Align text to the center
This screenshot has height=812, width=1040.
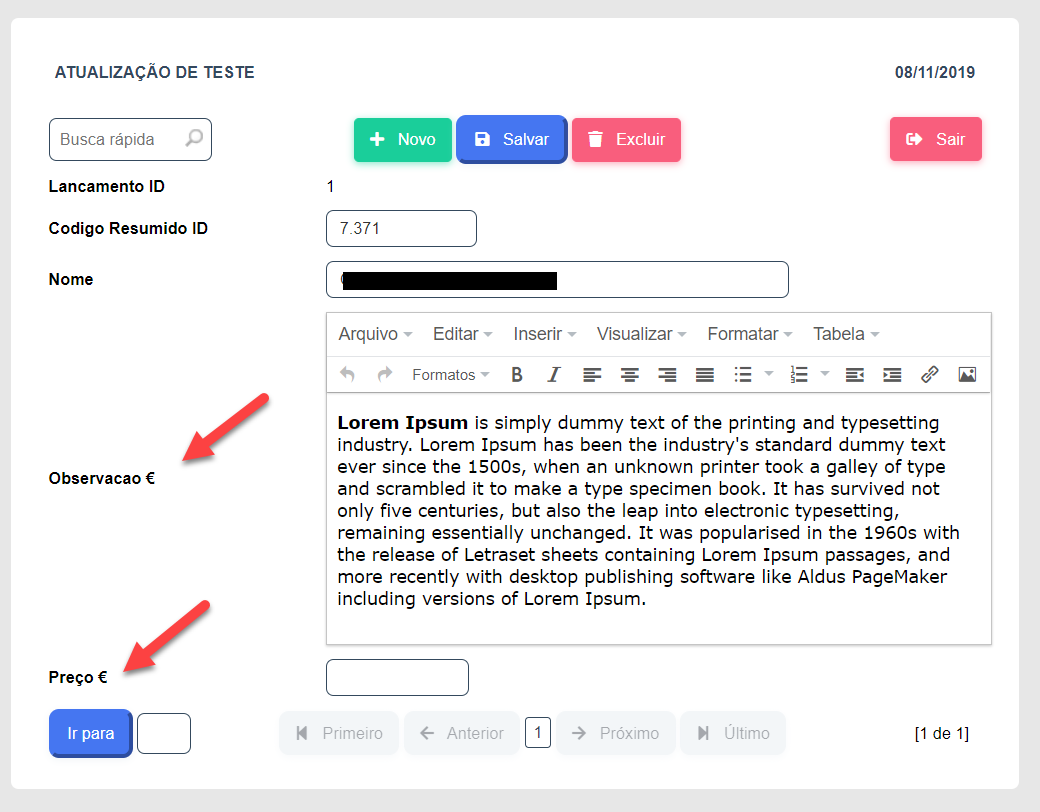(629, 375)
